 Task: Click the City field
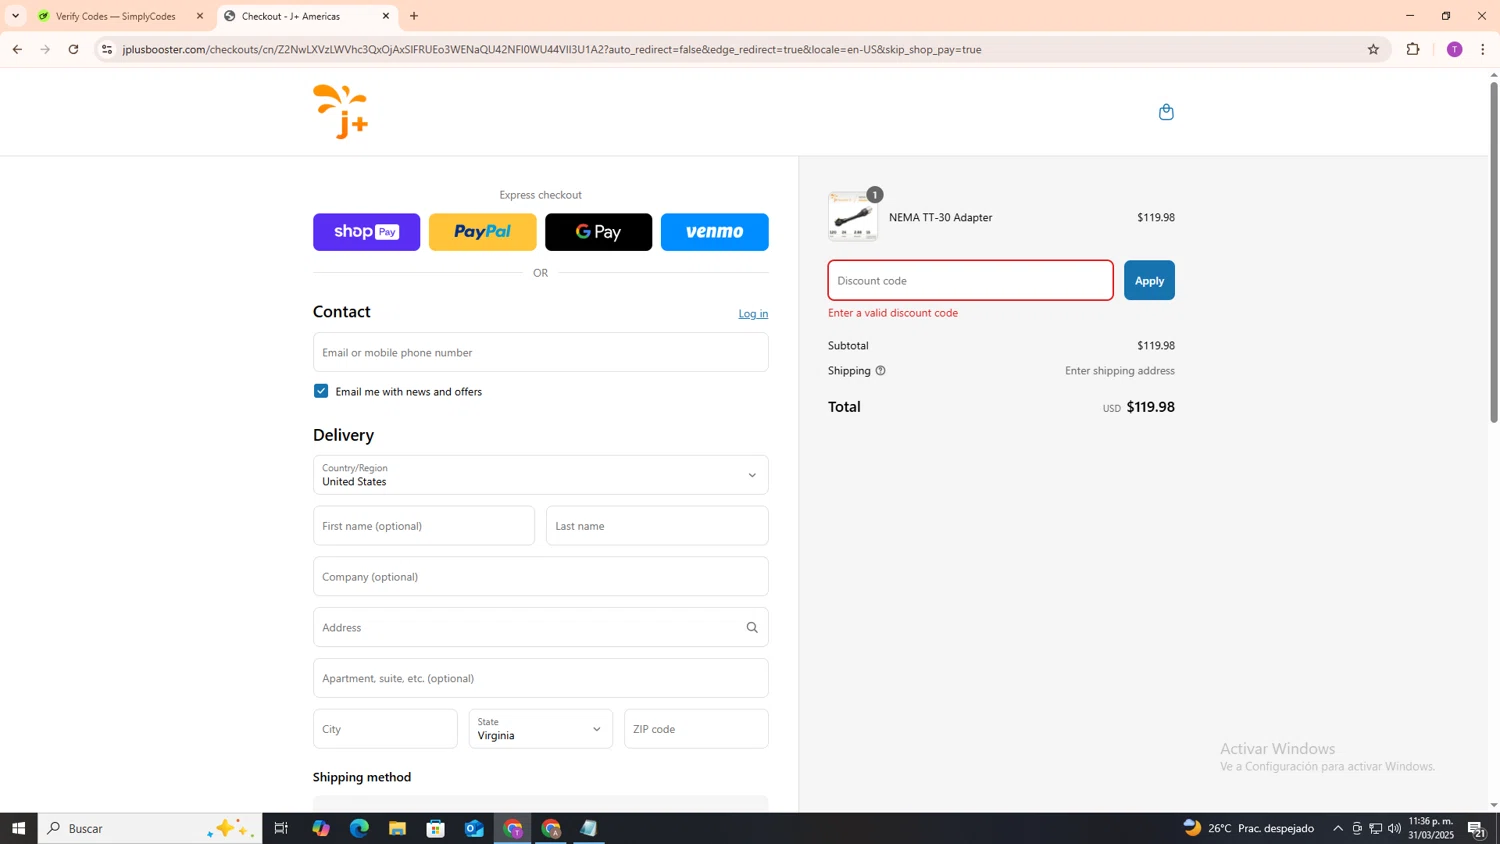coord(385,729)
